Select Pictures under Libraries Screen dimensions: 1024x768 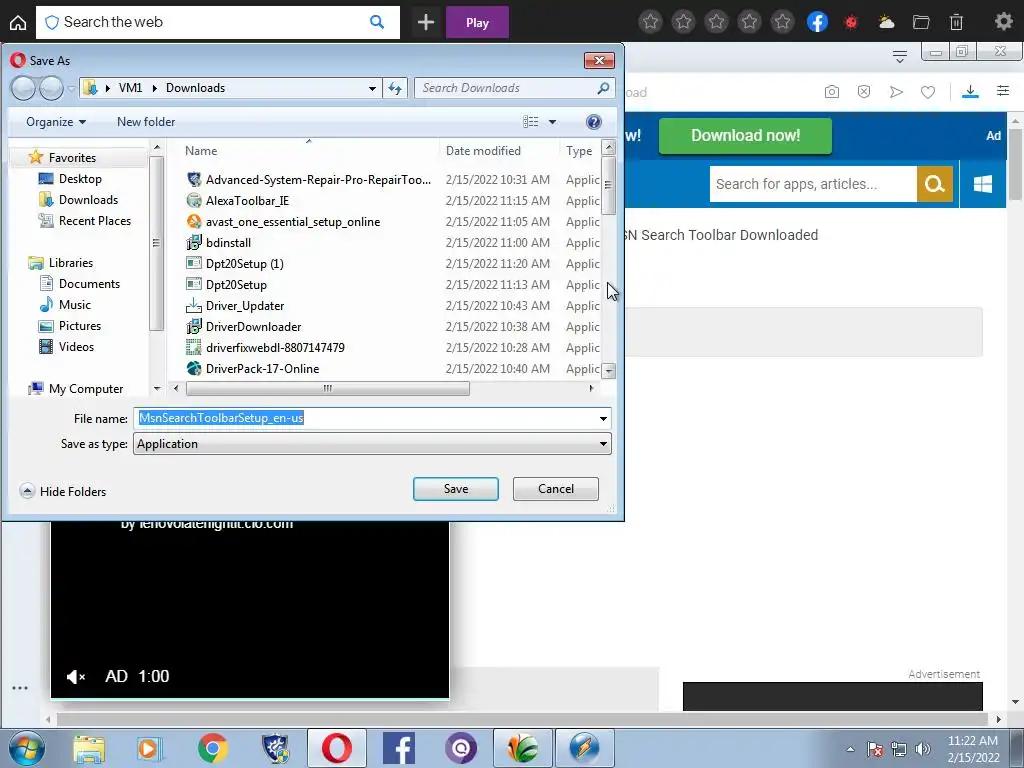[x=80, y=325]
